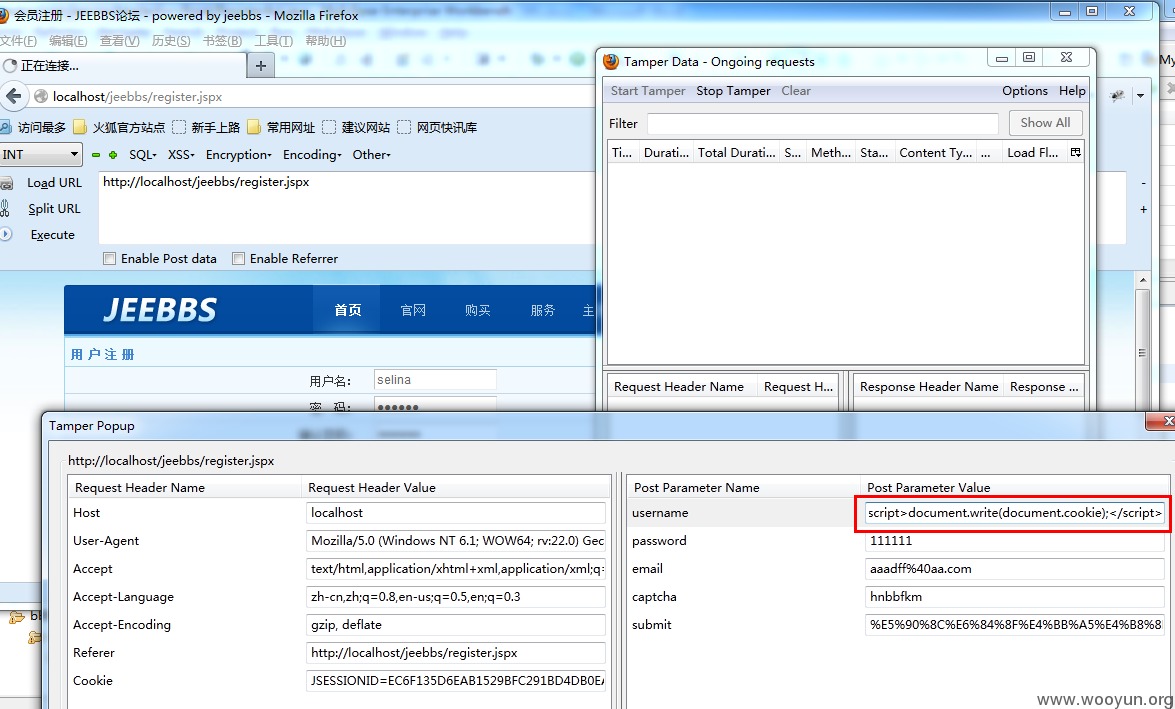Click the 用户名 field containing selina
This screenshot has height=709, width=1175.
pos(435,380)
